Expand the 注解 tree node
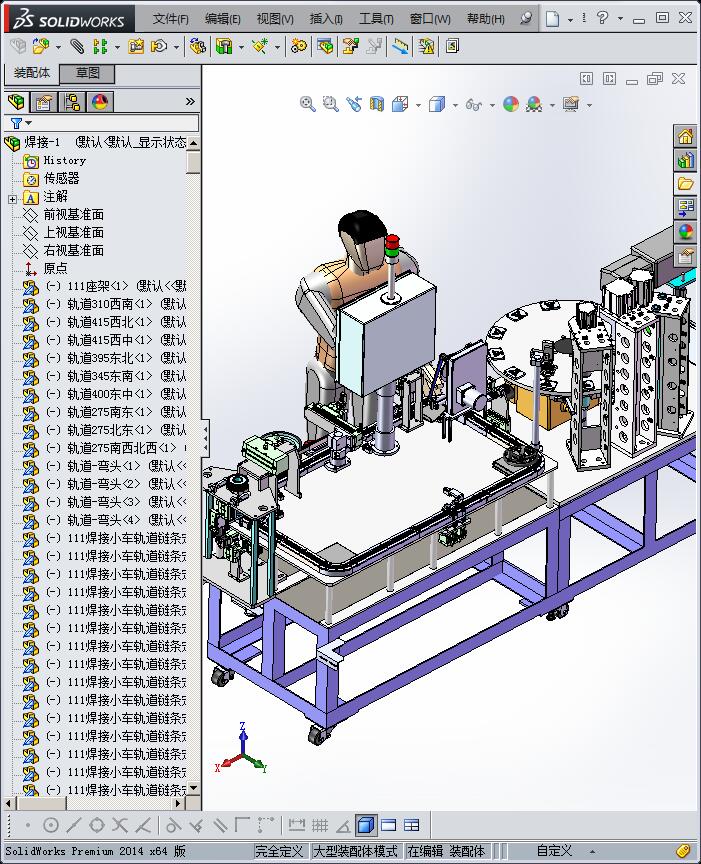The image size is (701, 864). coord(13,199)
